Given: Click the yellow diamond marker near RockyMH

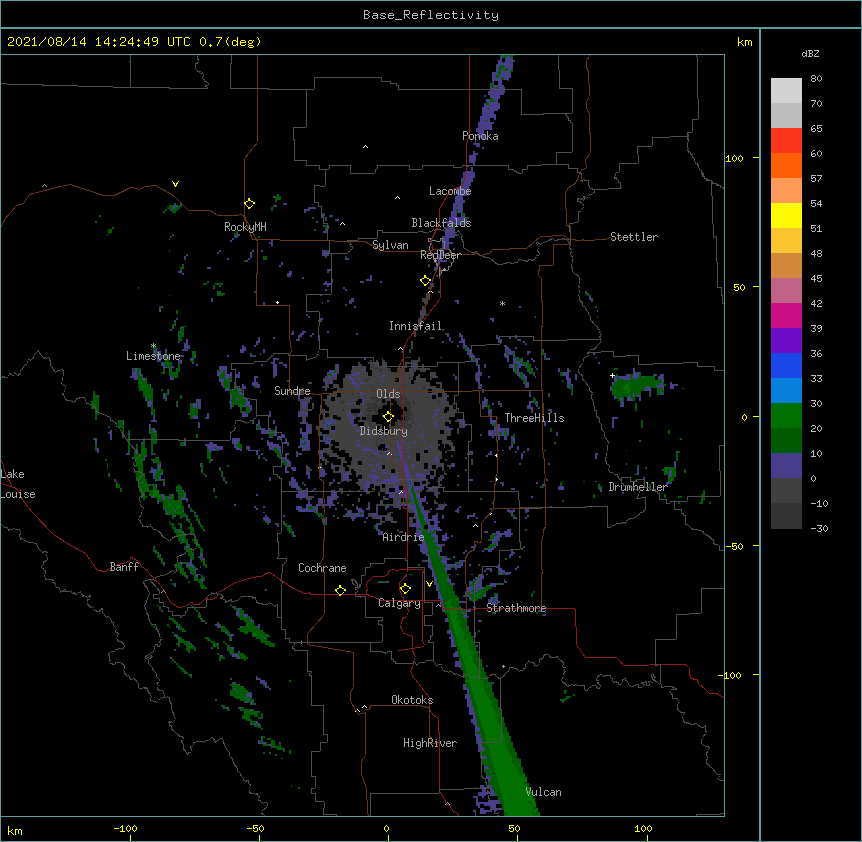Looking at the screenshot, I should click(x=249, y=204).
